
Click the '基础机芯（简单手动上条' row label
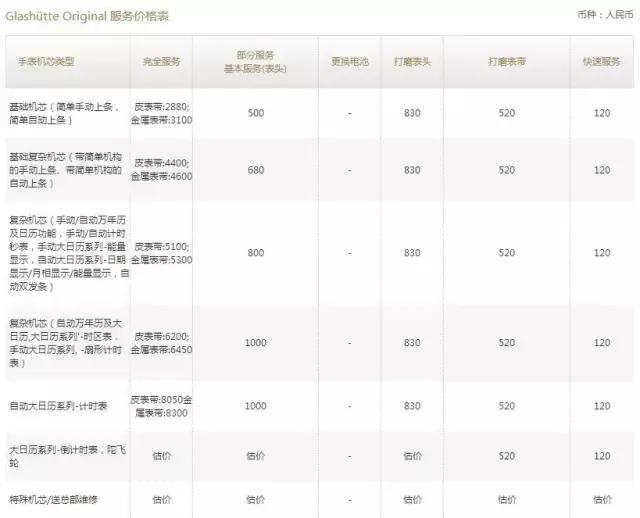tap(64, 113)
